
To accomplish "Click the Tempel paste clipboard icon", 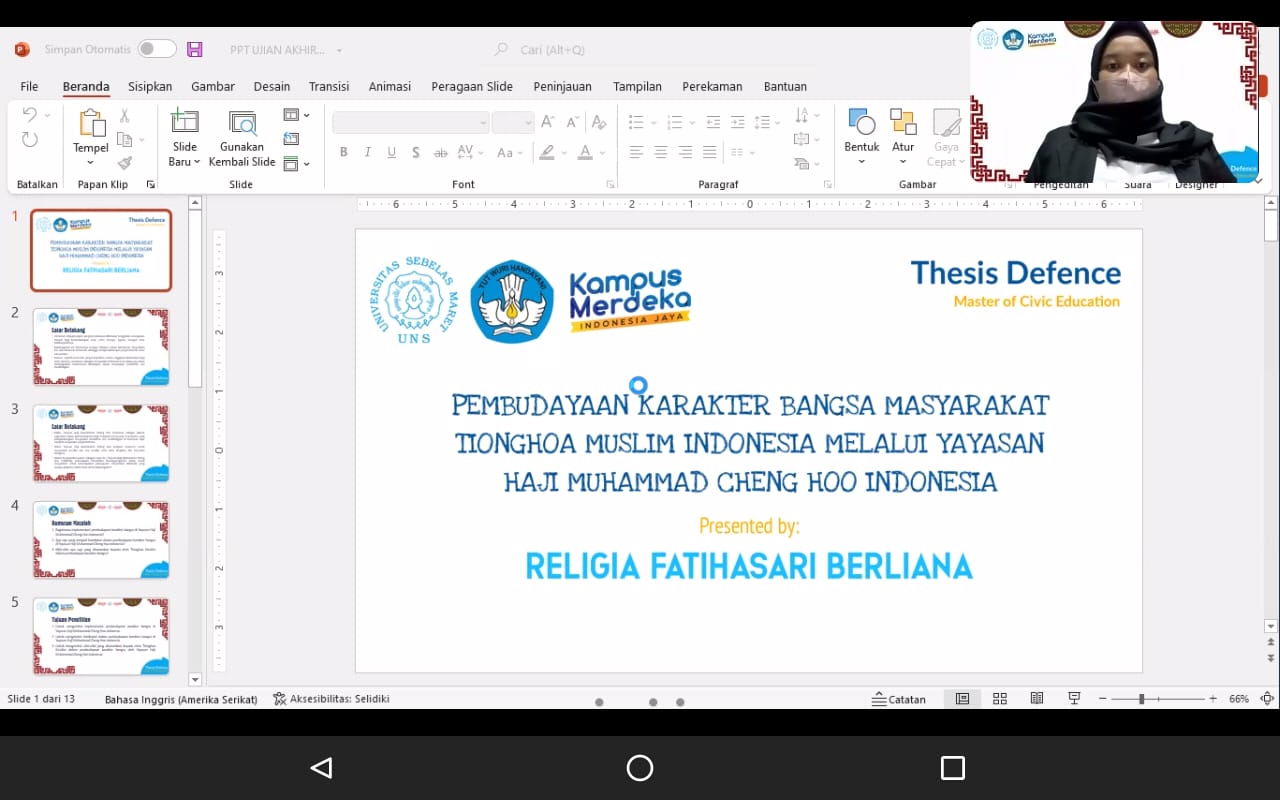I will (91, 124).
